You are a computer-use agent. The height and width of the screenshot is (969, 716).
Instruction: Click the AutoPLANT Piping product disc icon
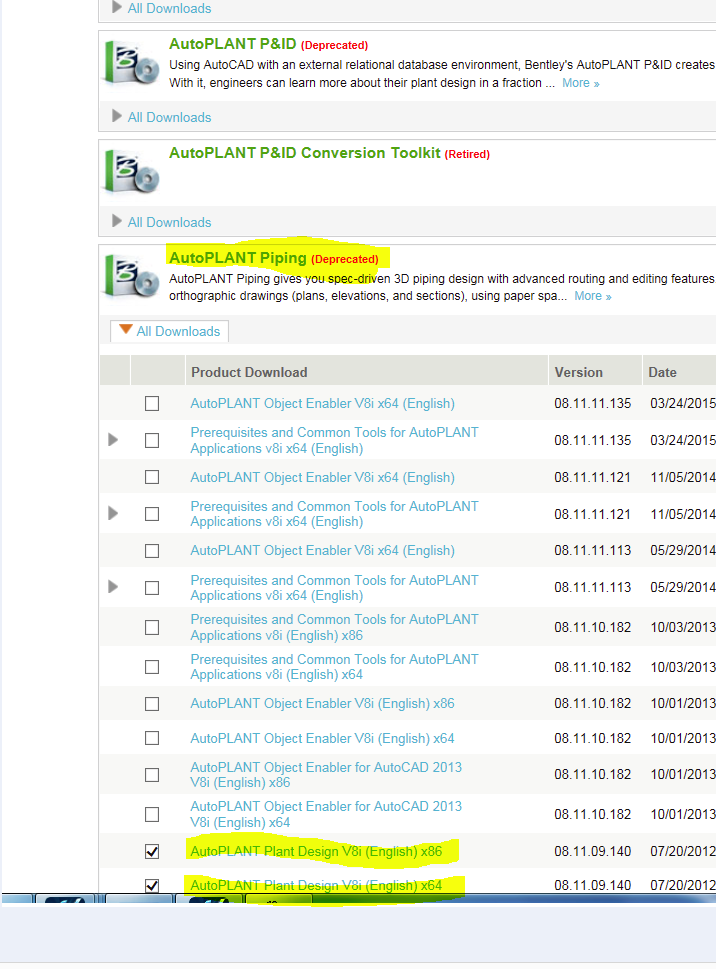(x=132, y=276)
